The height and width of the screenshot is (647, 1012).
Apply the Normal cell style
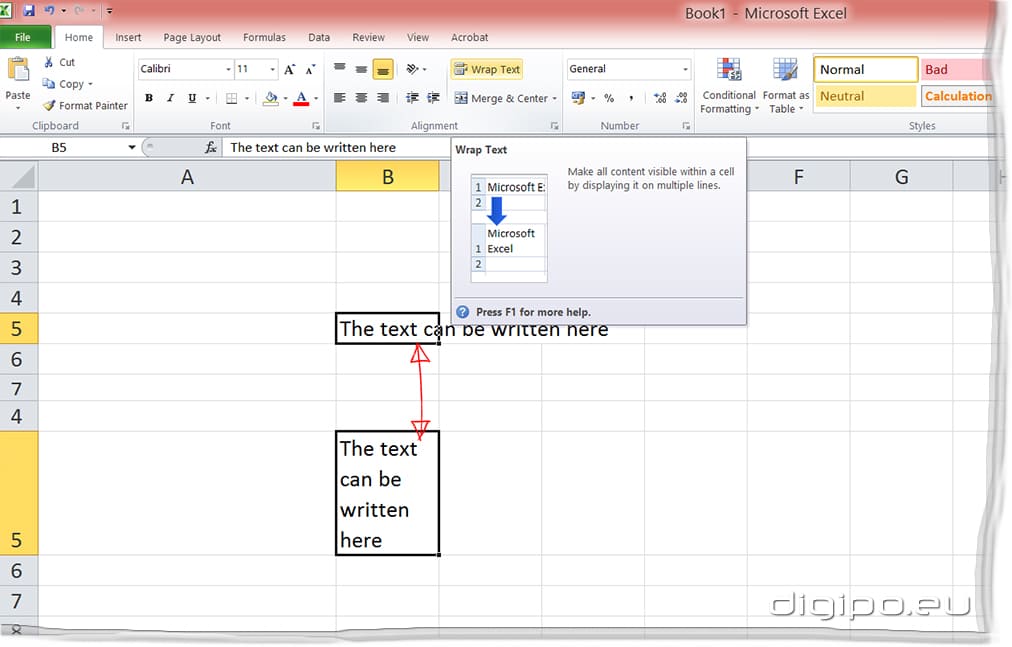865,70
